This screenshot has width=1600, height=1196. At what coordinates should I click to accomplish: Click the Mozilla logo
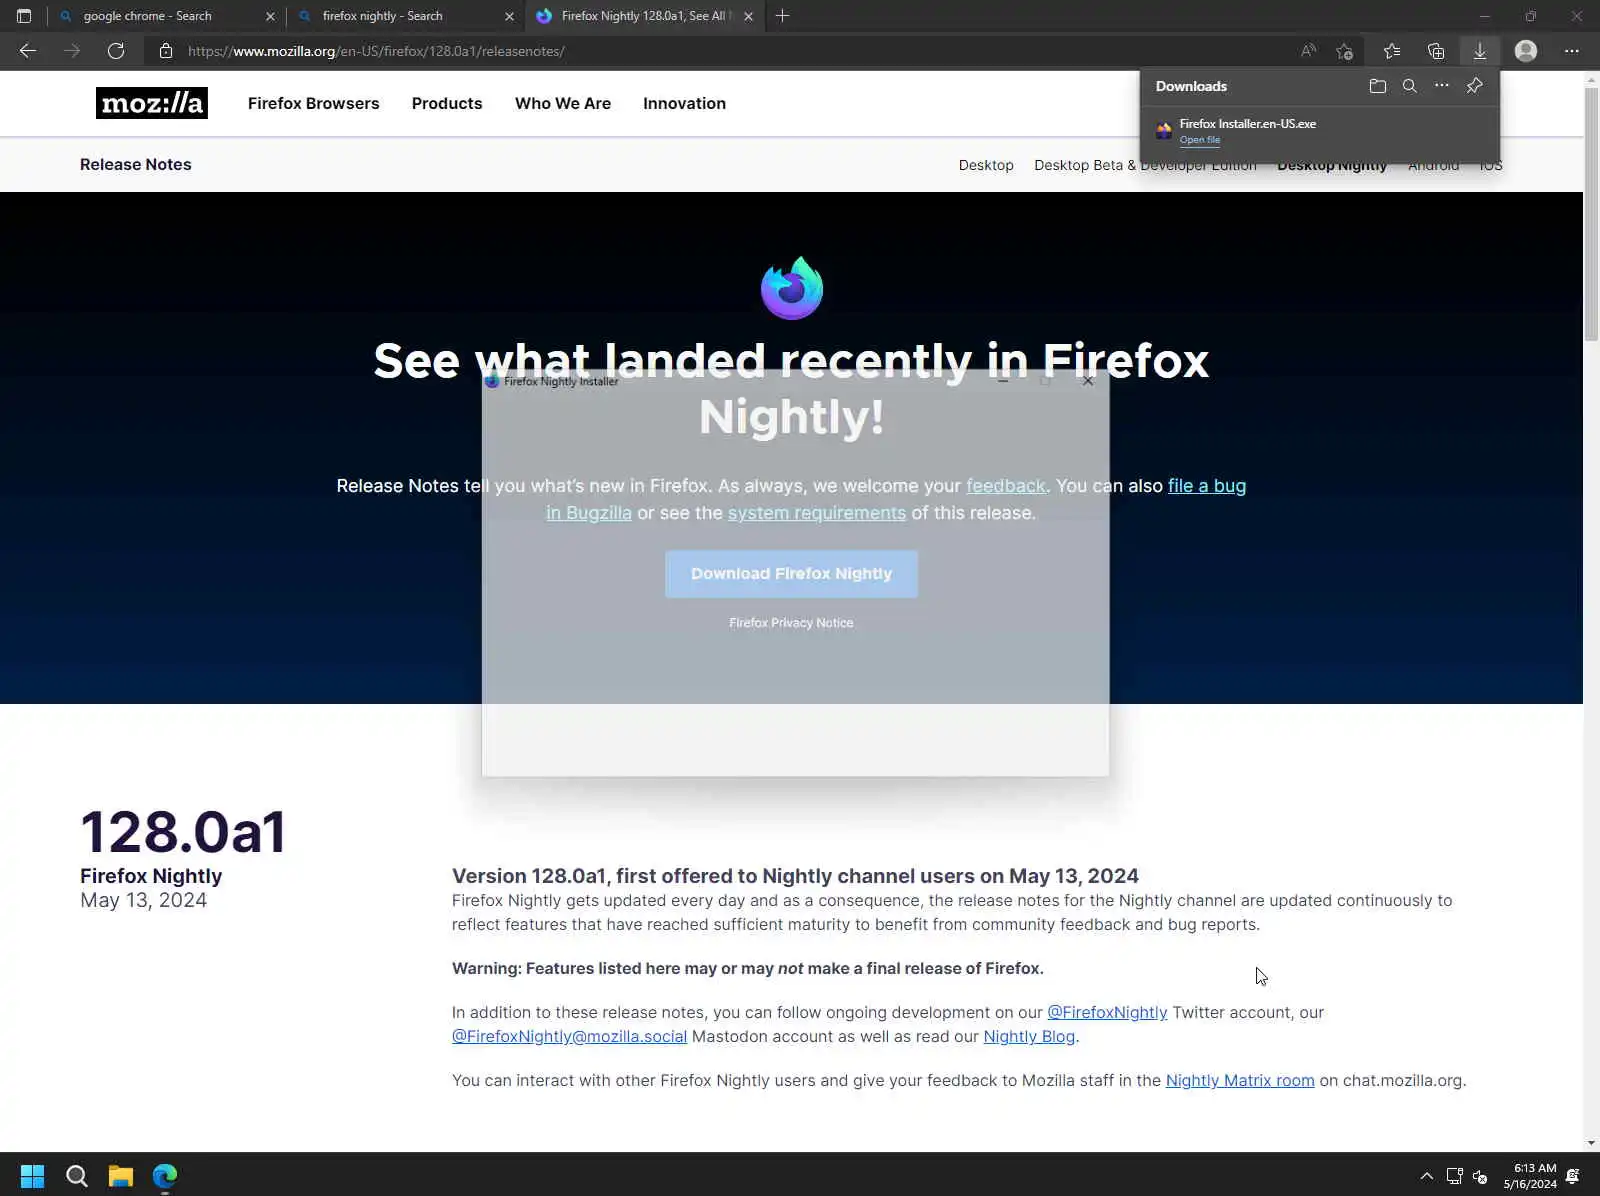[x=152, y=103]
